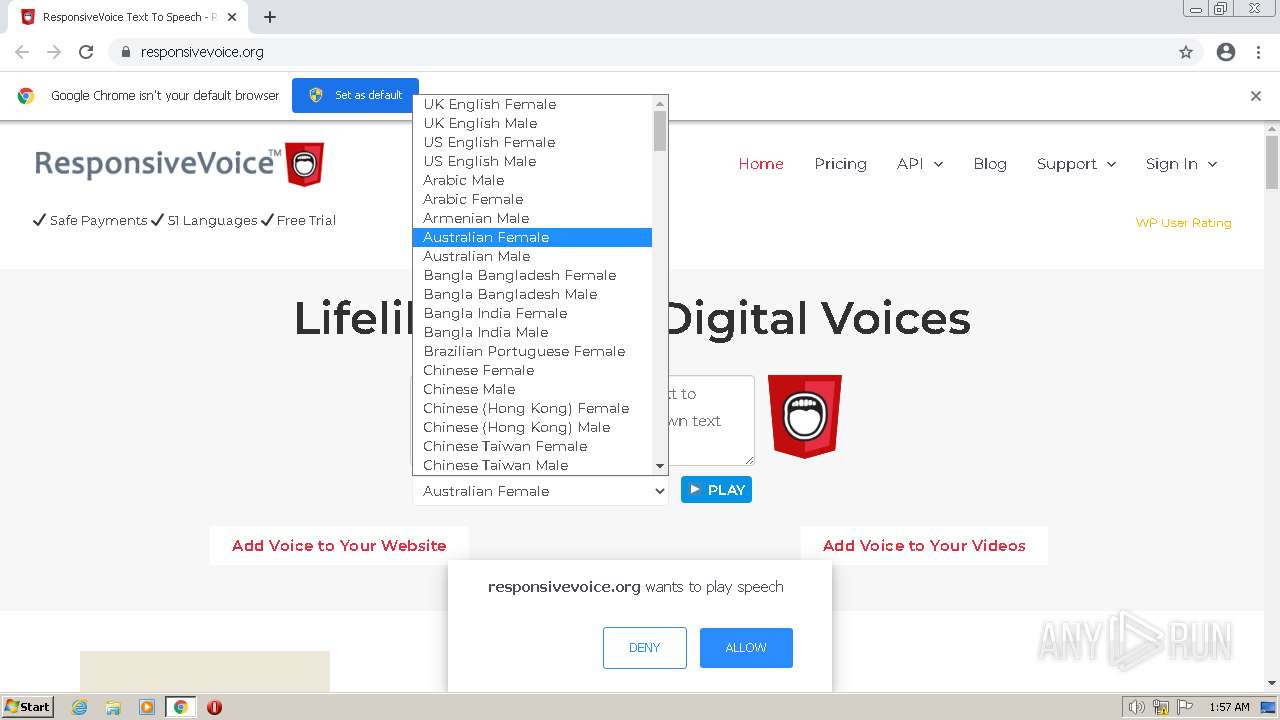Image resolution: width=1280 pixels, height=720 pixels.
Task: Choose US English Female from list
Action: 532,142
